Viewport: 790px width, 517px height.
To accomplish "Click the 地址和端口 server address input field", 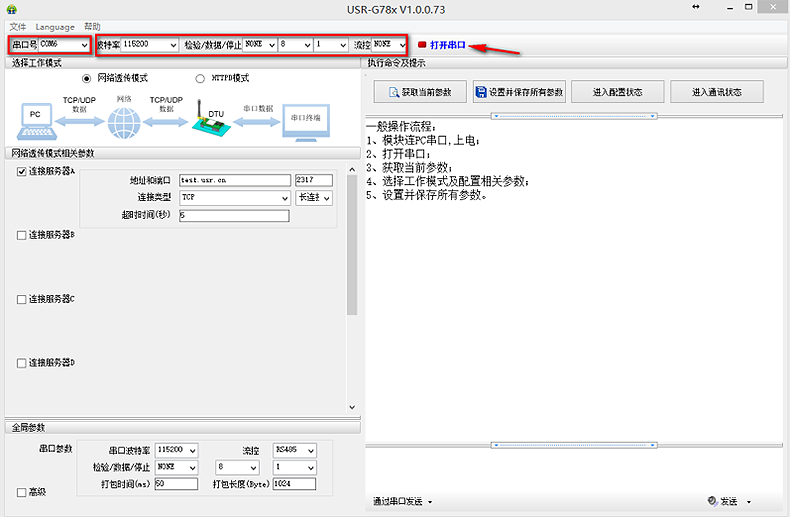I will pyautogui.click(x=234, y=180).
